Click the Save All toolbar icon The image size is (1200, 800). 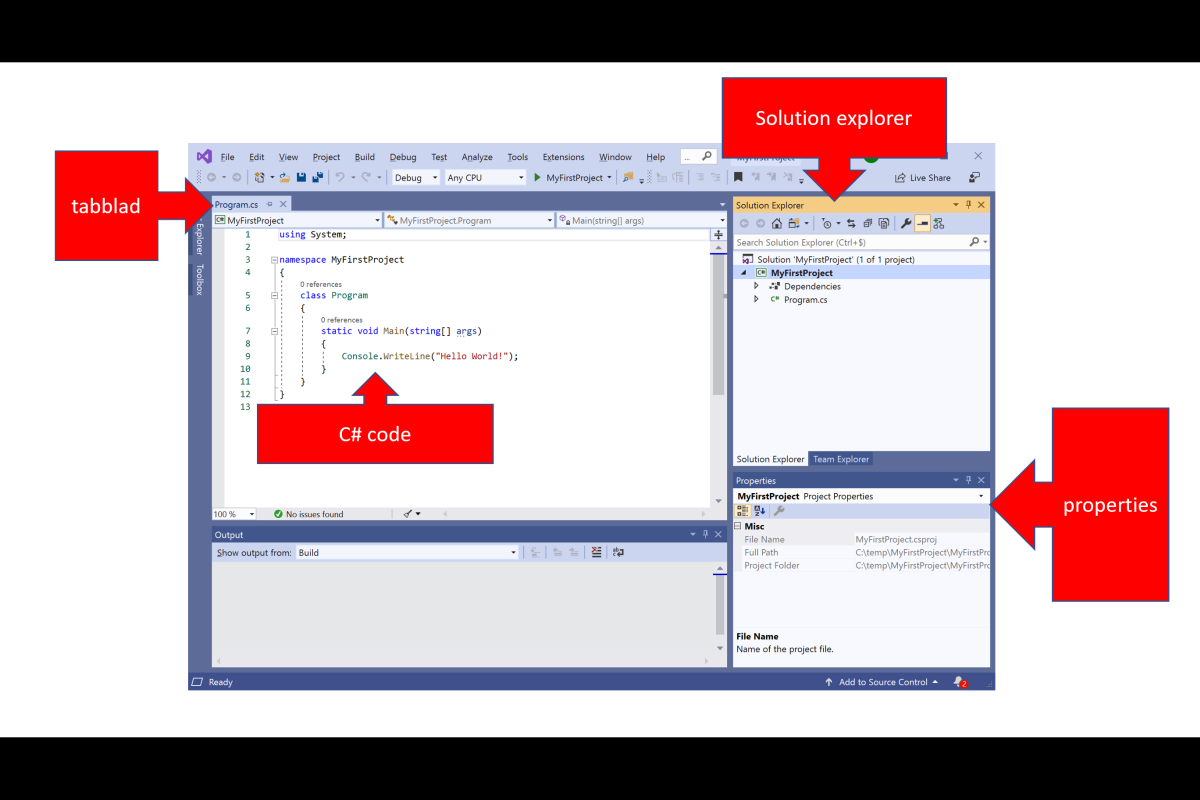click(x=317, y=178)
